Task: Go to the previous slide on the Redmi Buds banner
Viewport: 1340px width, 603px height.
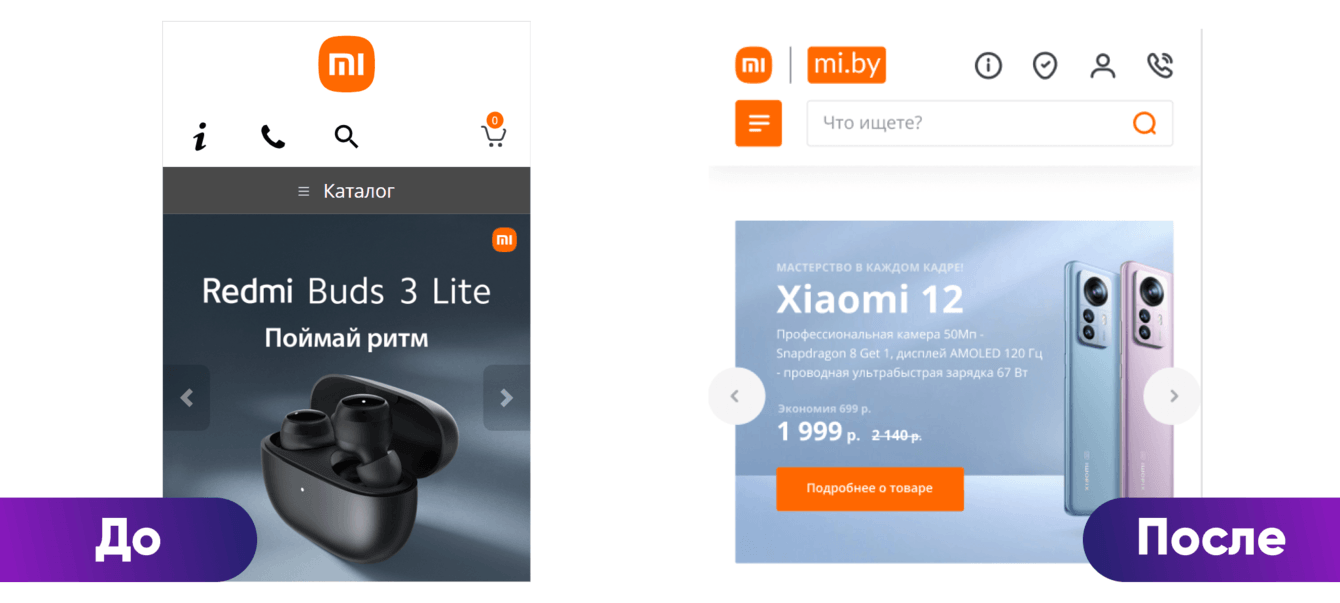Action: tap(187, 398)
